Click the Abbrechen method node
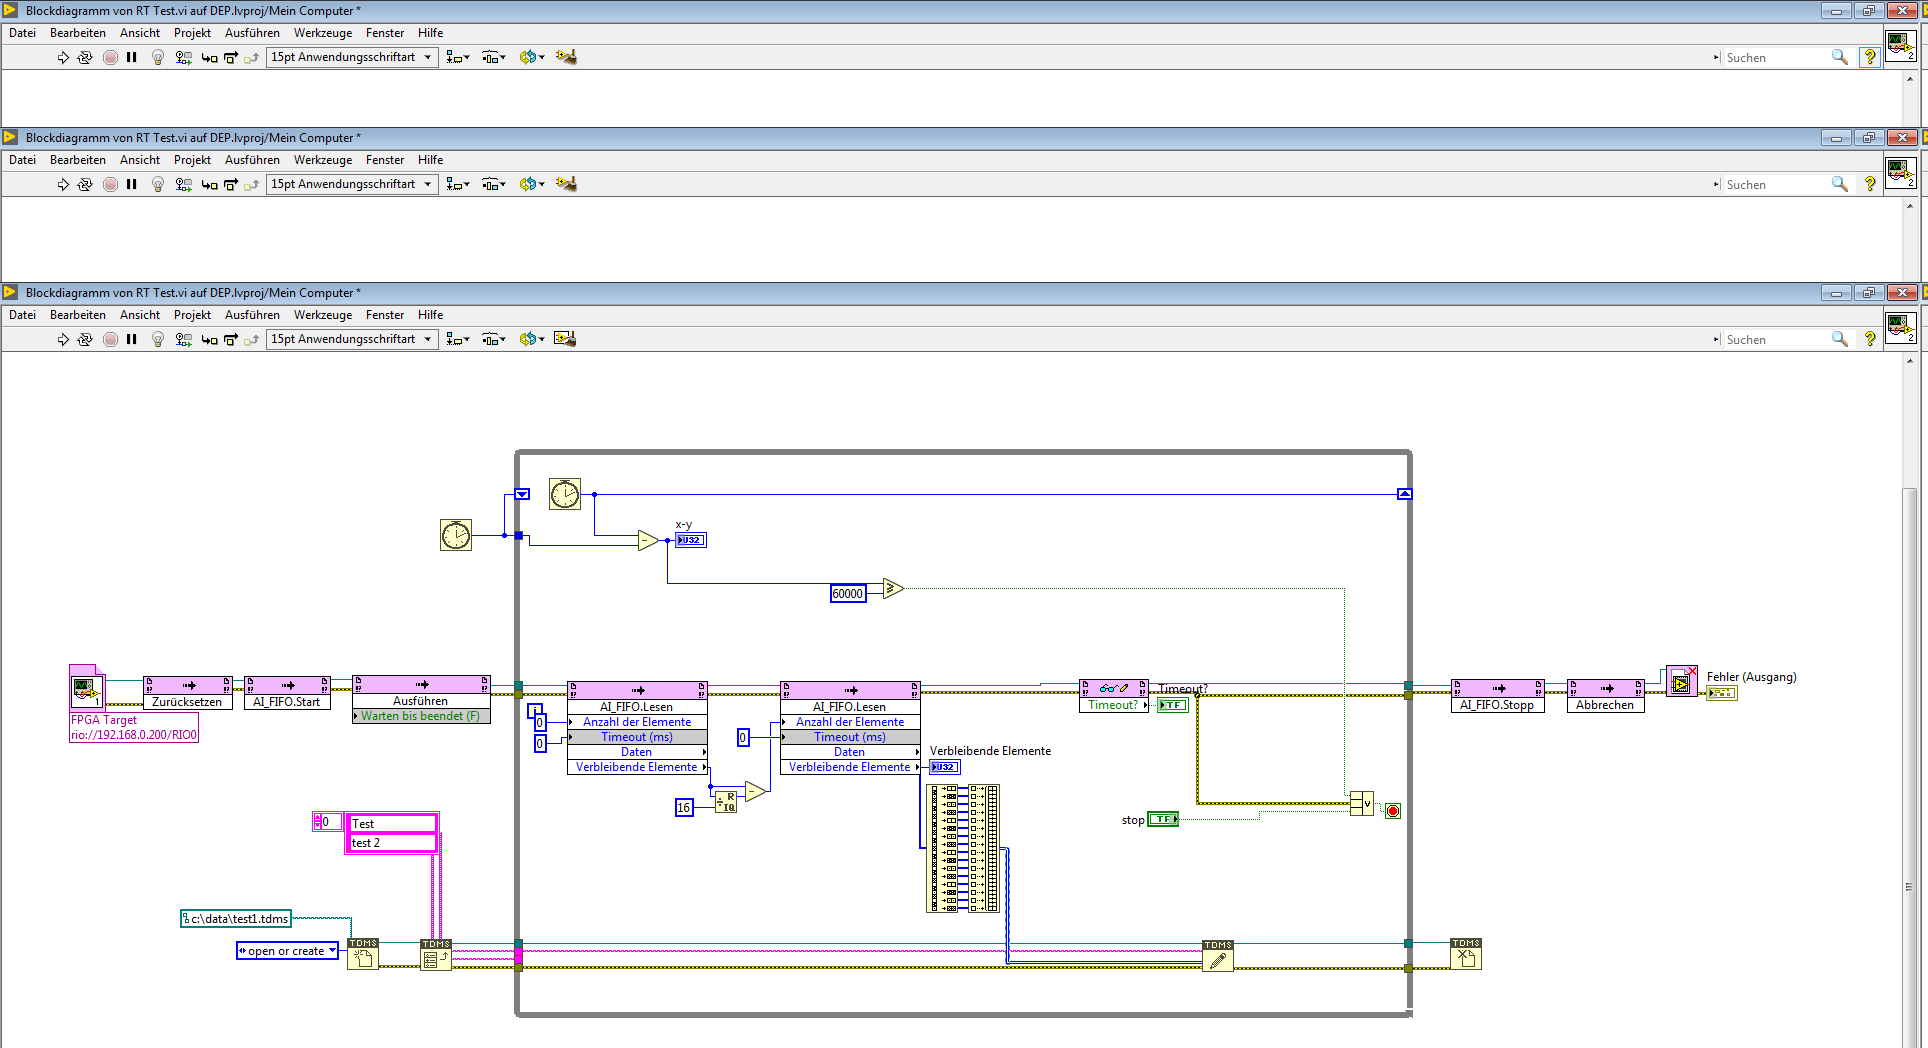 pos(1605,696)
